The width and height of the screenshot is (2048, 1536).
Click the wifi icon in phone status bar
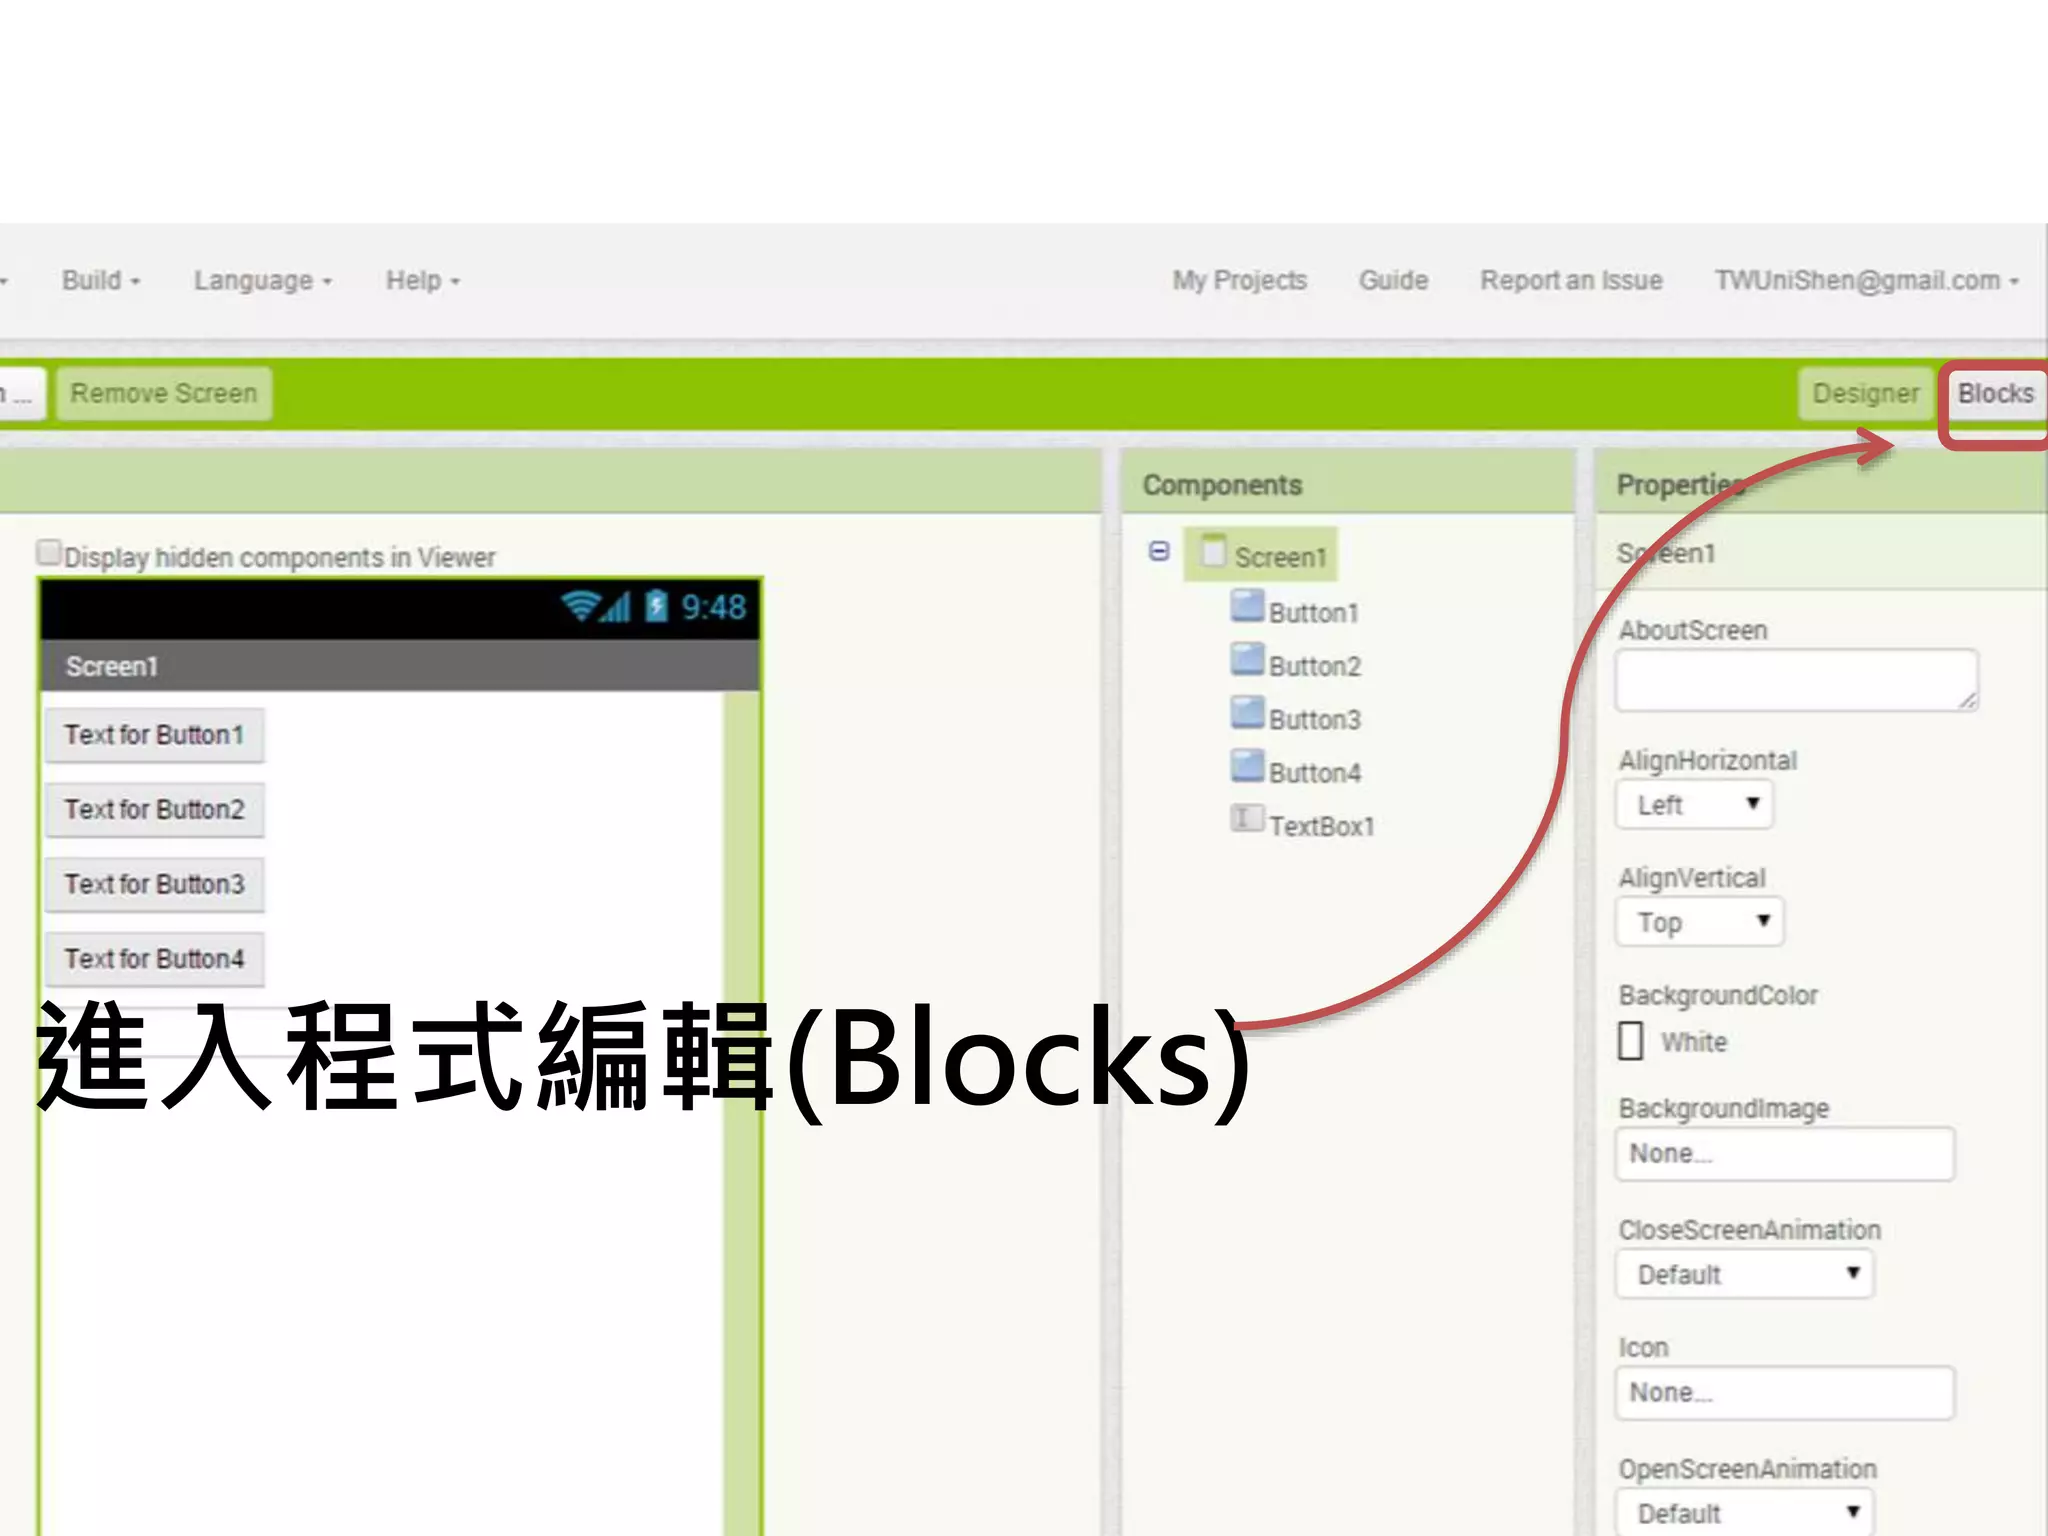(580, 606)
